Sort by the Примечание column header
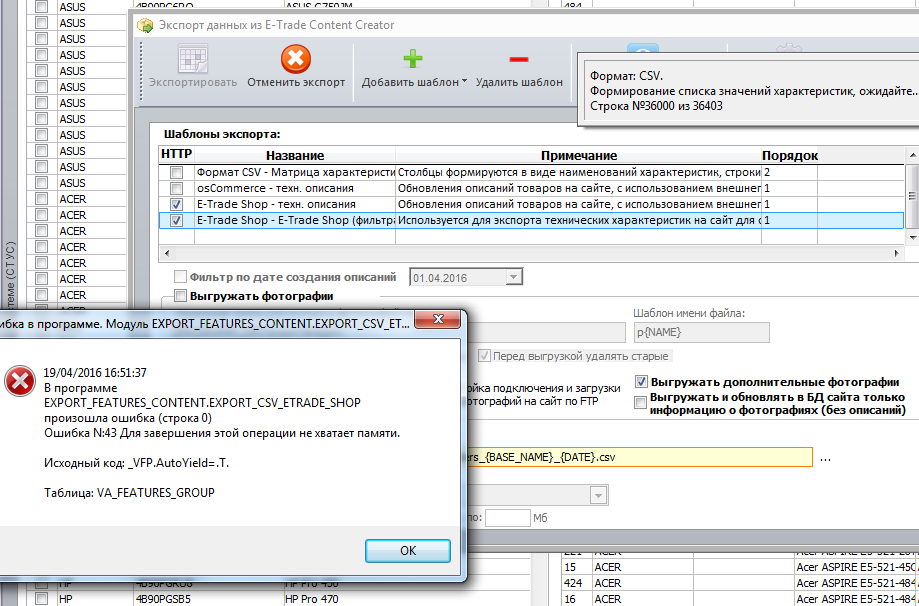The height and width of the screenshot is (606, 919). coord(578,155)
